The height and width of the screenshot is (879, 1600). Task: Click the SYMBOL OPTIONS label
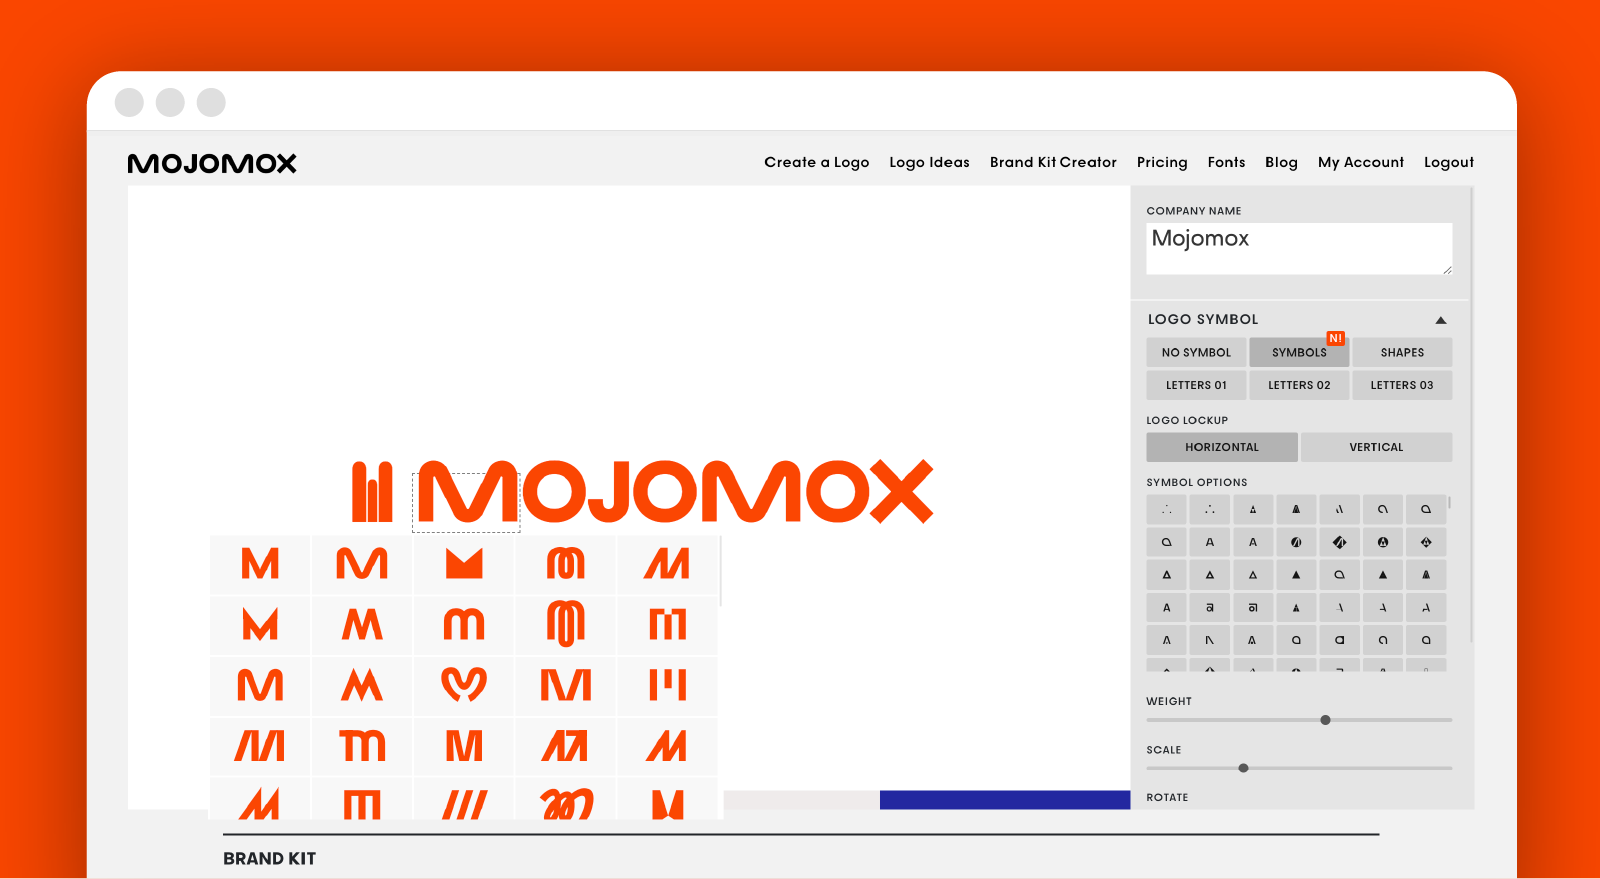pyautogui.click(x=1197, y=482)
